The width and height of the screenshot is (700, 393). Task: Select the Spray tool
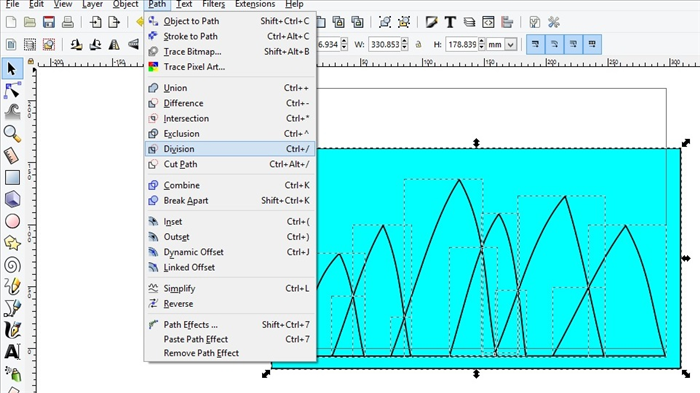(x=12, y=373)
